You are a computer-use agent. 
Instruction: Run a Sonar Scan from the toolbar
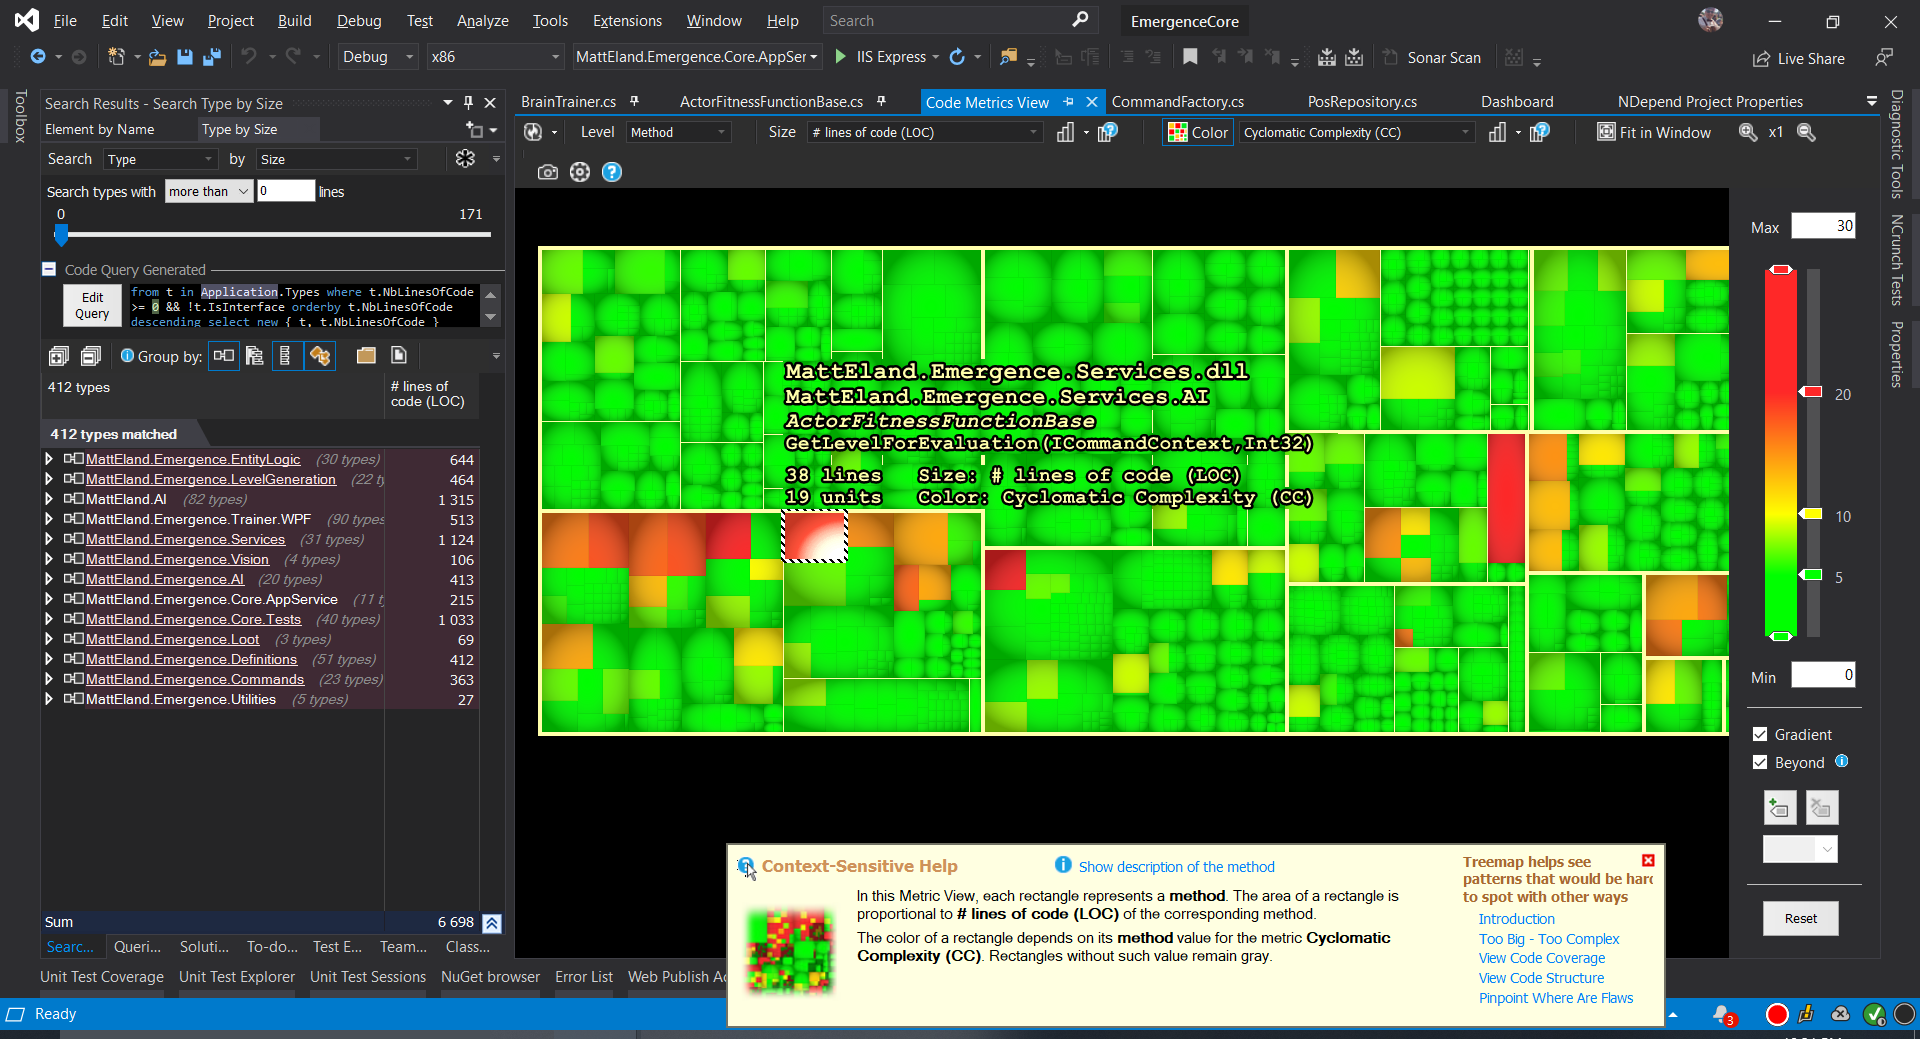pos(1433,57)
